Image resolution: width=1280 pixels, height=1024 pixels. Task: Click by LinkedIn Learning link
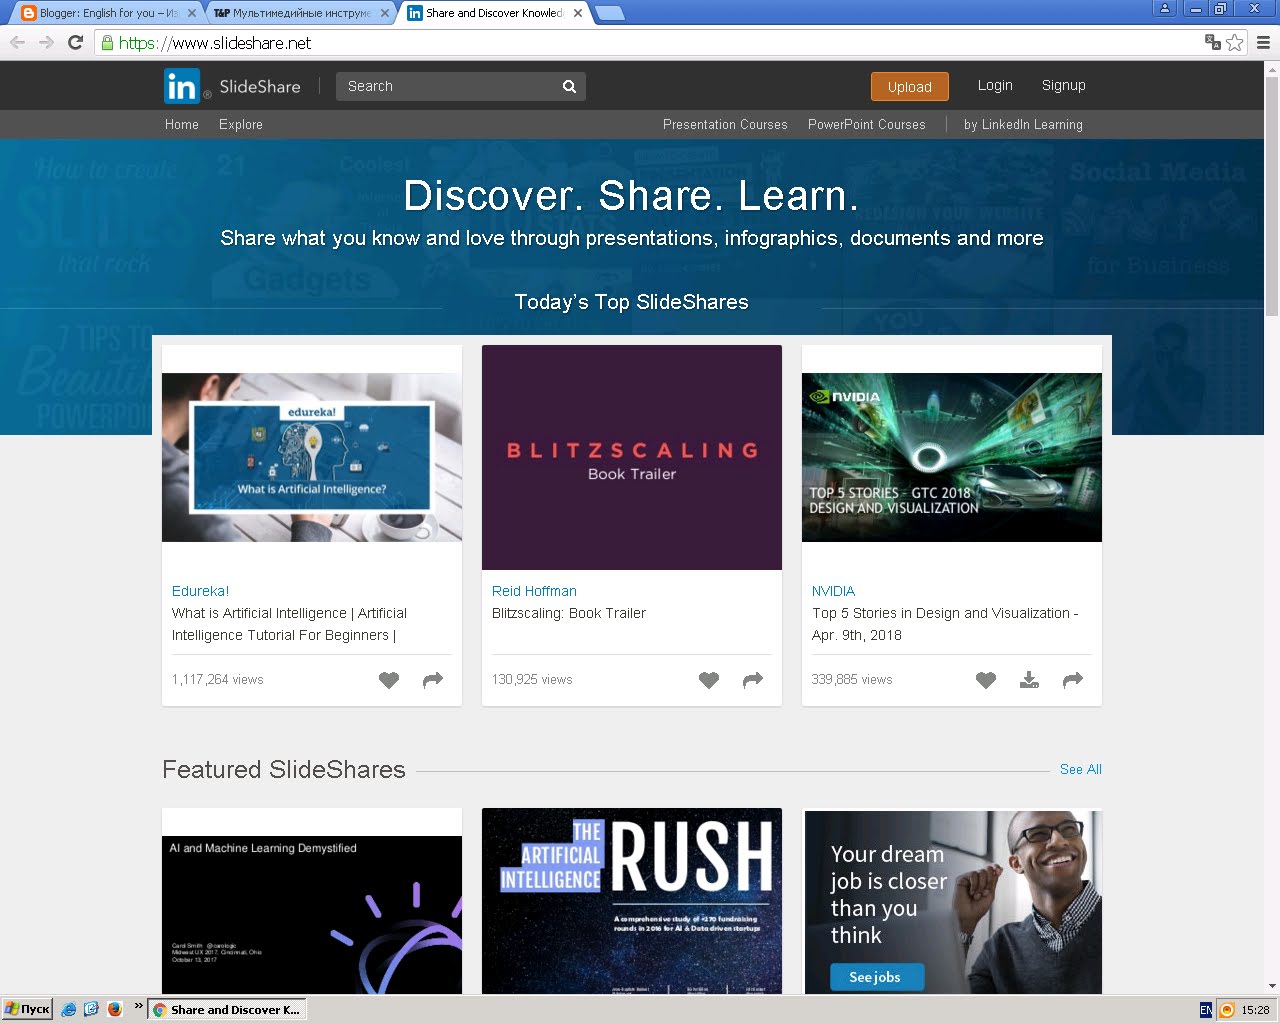[1023, 125]
